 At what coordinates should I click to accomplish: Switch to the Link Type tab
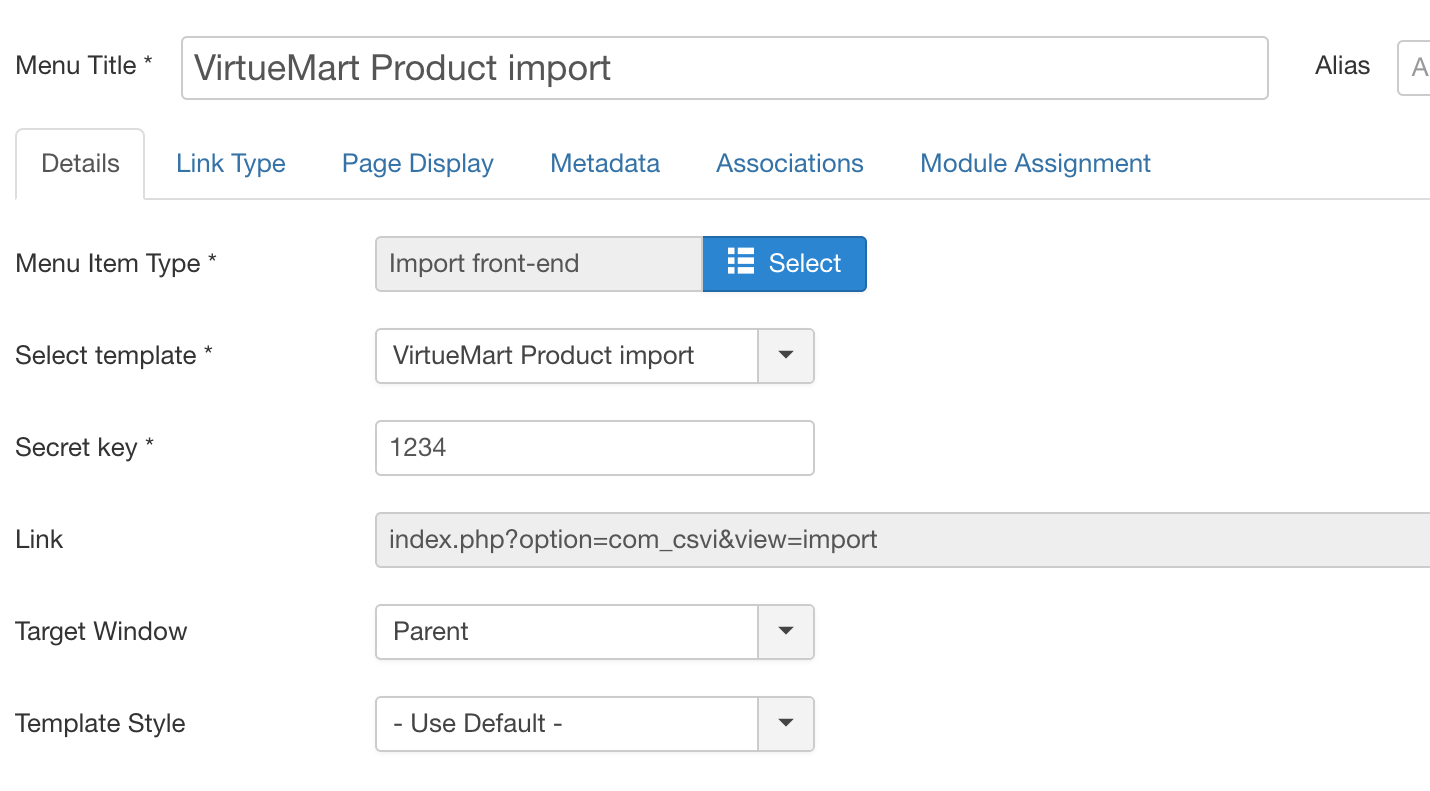click(x=231, y=164)
